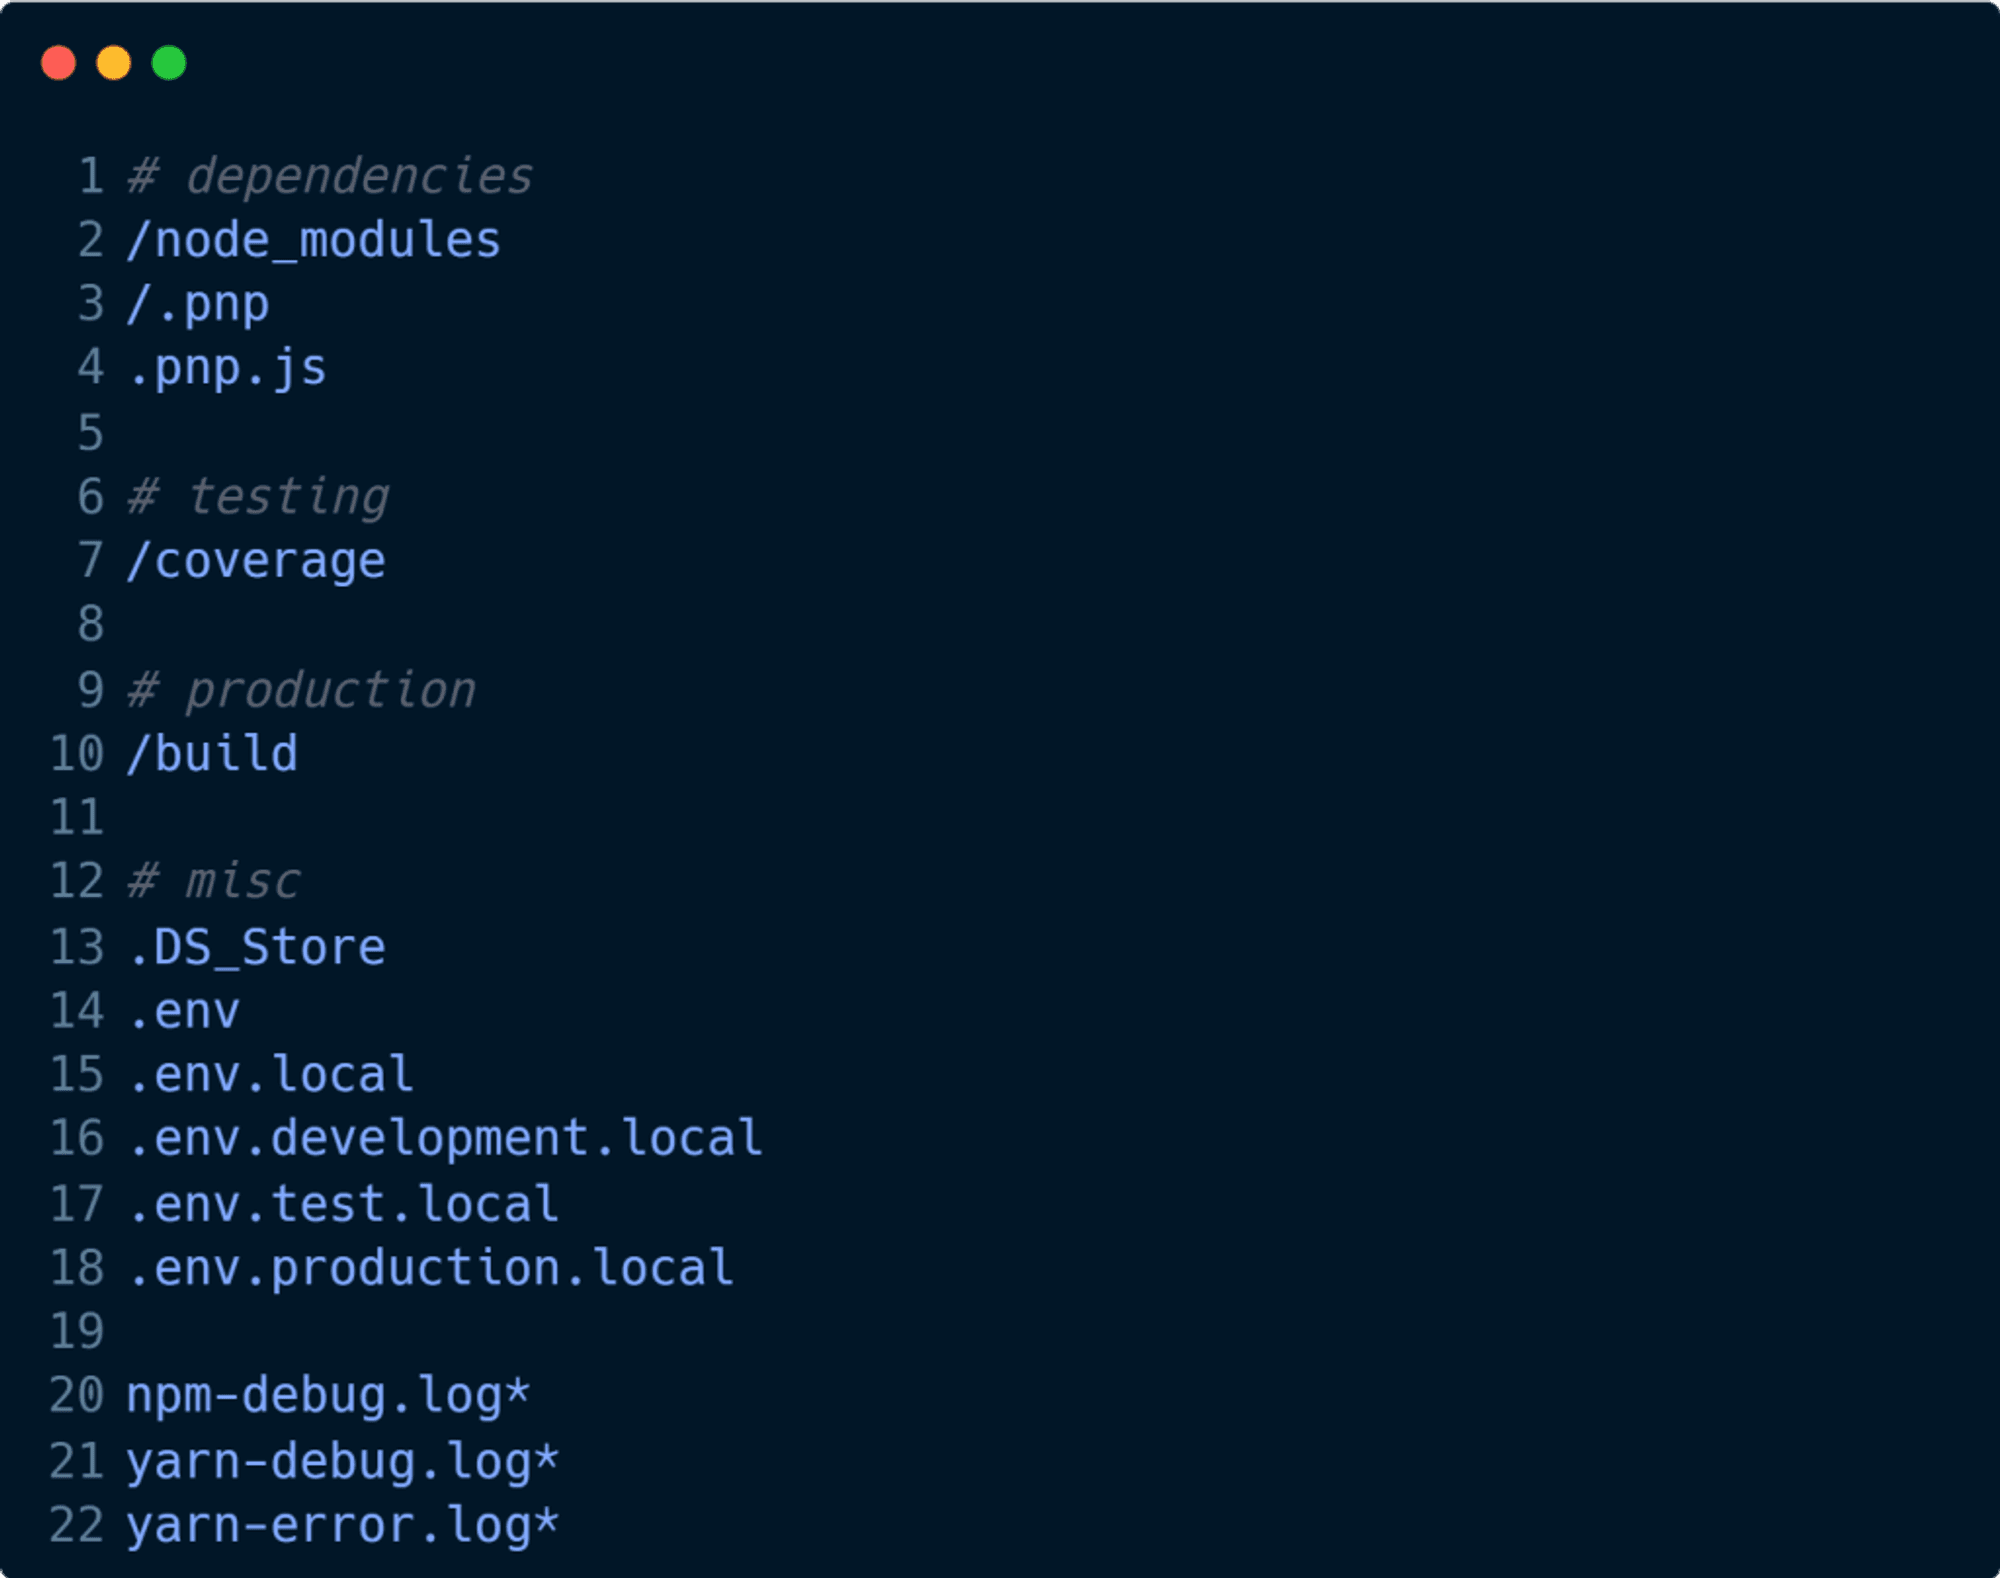Click the yarn-error.log* entry

pyautogui.click(x=342, y=1525)
